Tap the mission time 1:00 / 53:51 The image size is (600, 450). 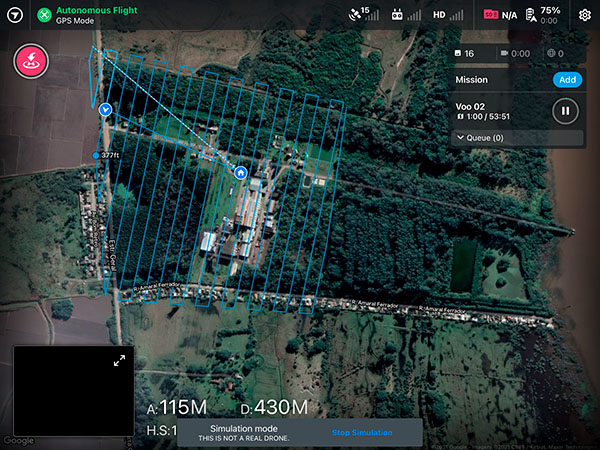point(488,116)
